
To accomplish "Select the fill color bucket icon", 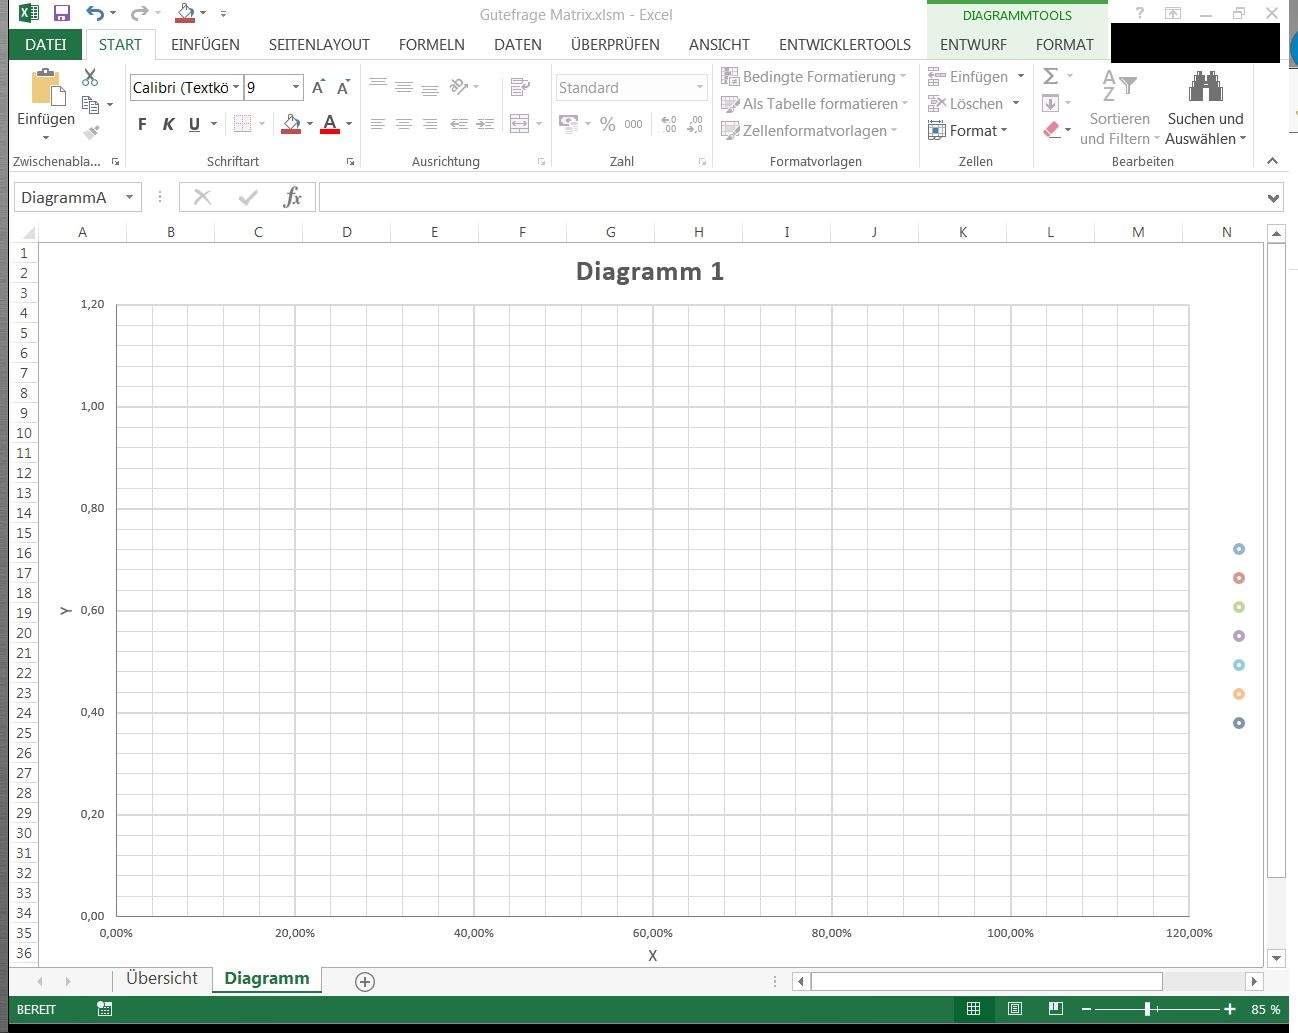I will click(292, 124).
